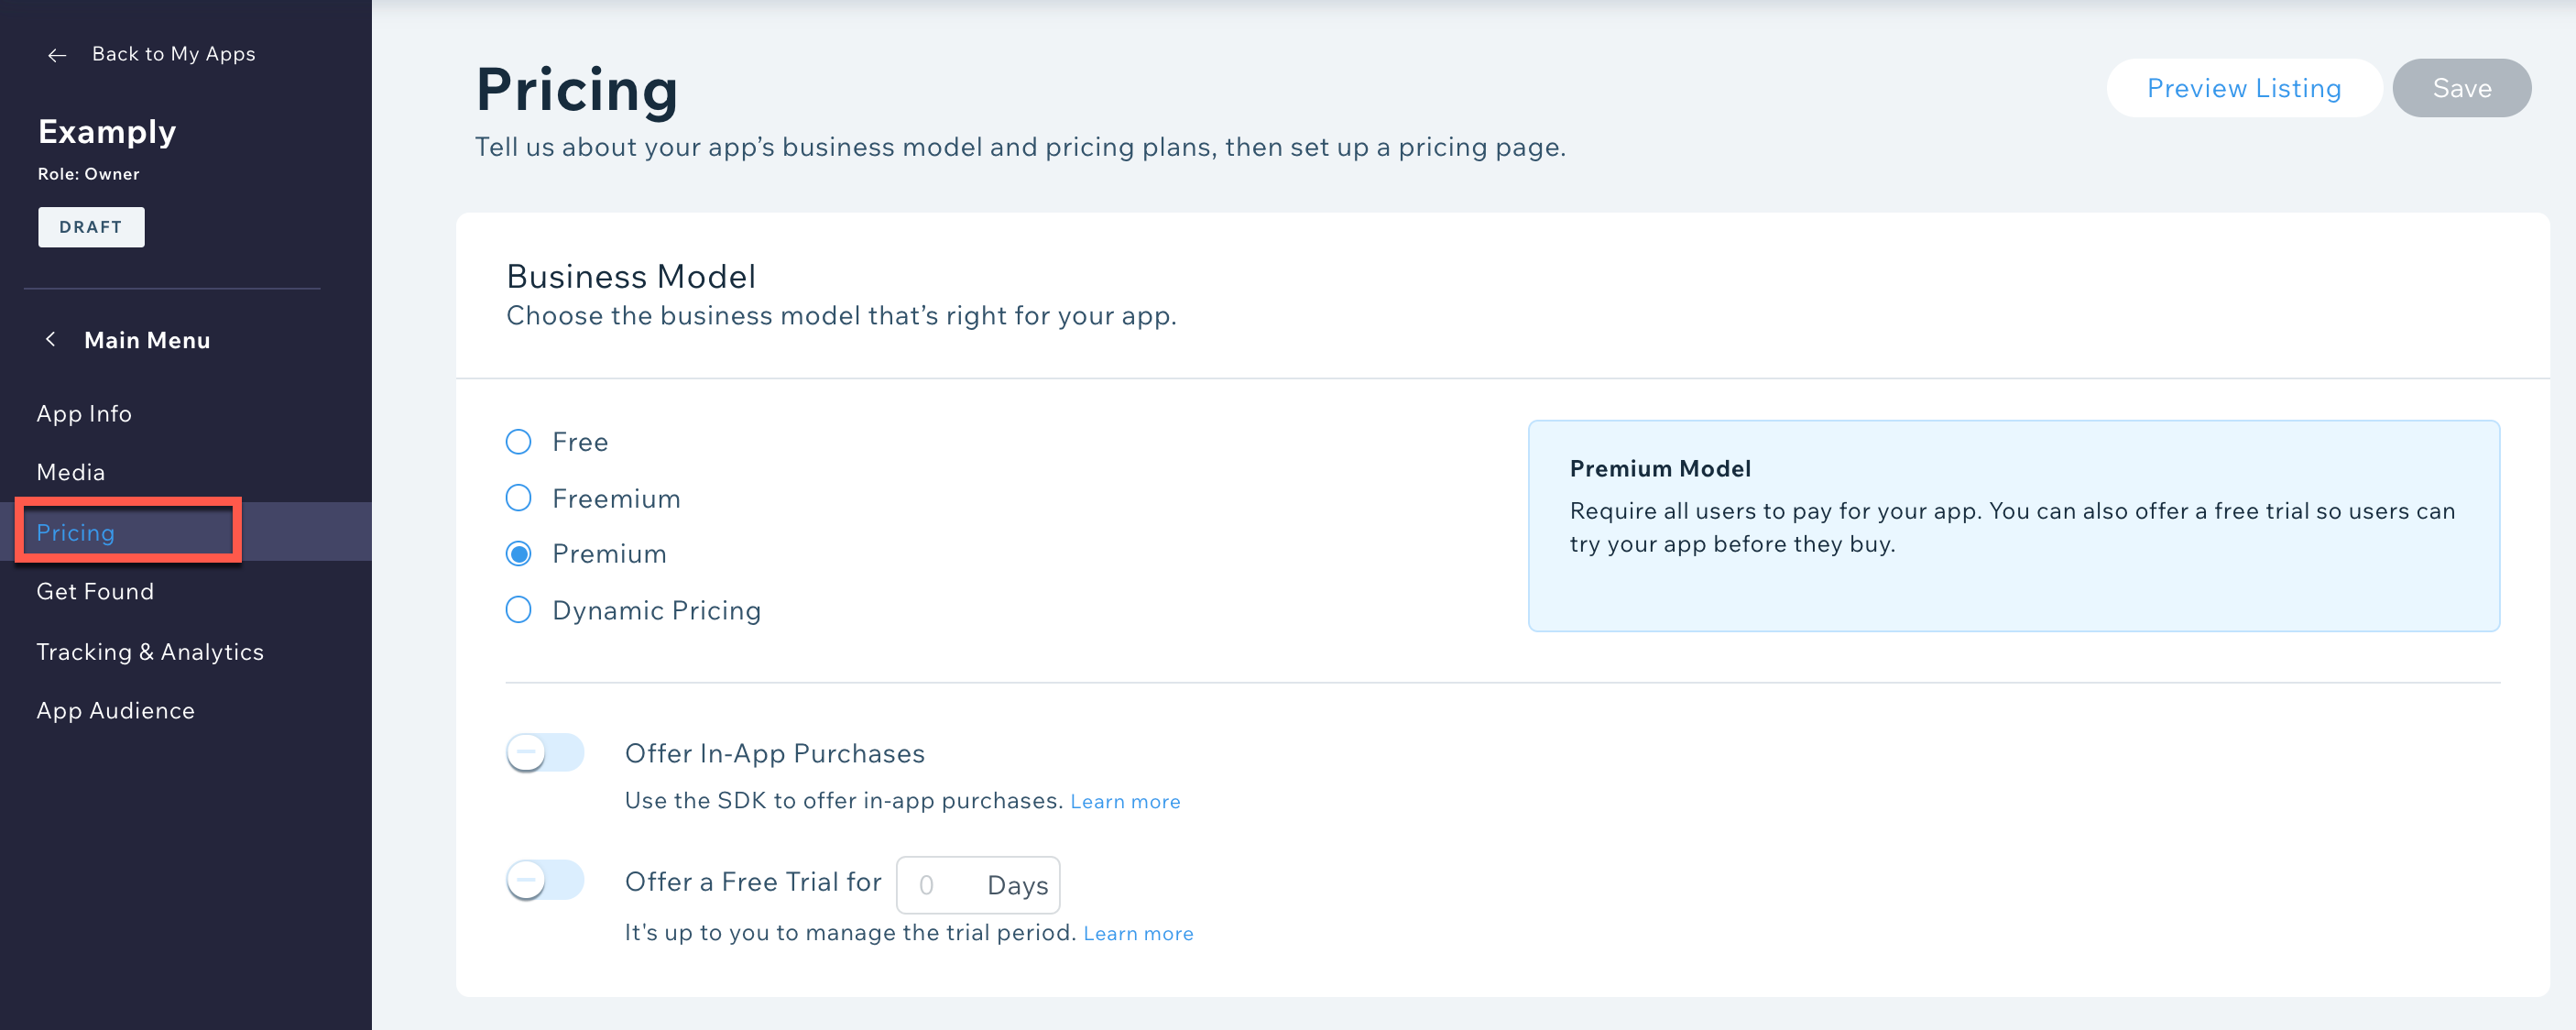Click the DRAFT status badge
The width and height of the screenshot is (2576, 1030).
point(91,227)
